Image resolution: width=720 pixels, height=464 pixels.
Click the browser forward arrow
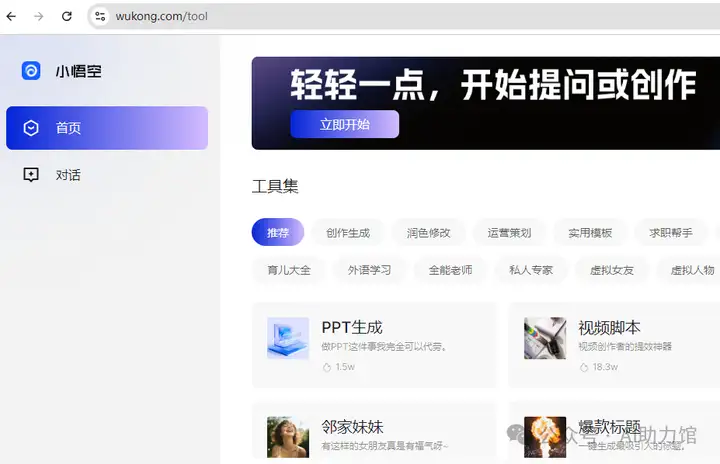39,17
